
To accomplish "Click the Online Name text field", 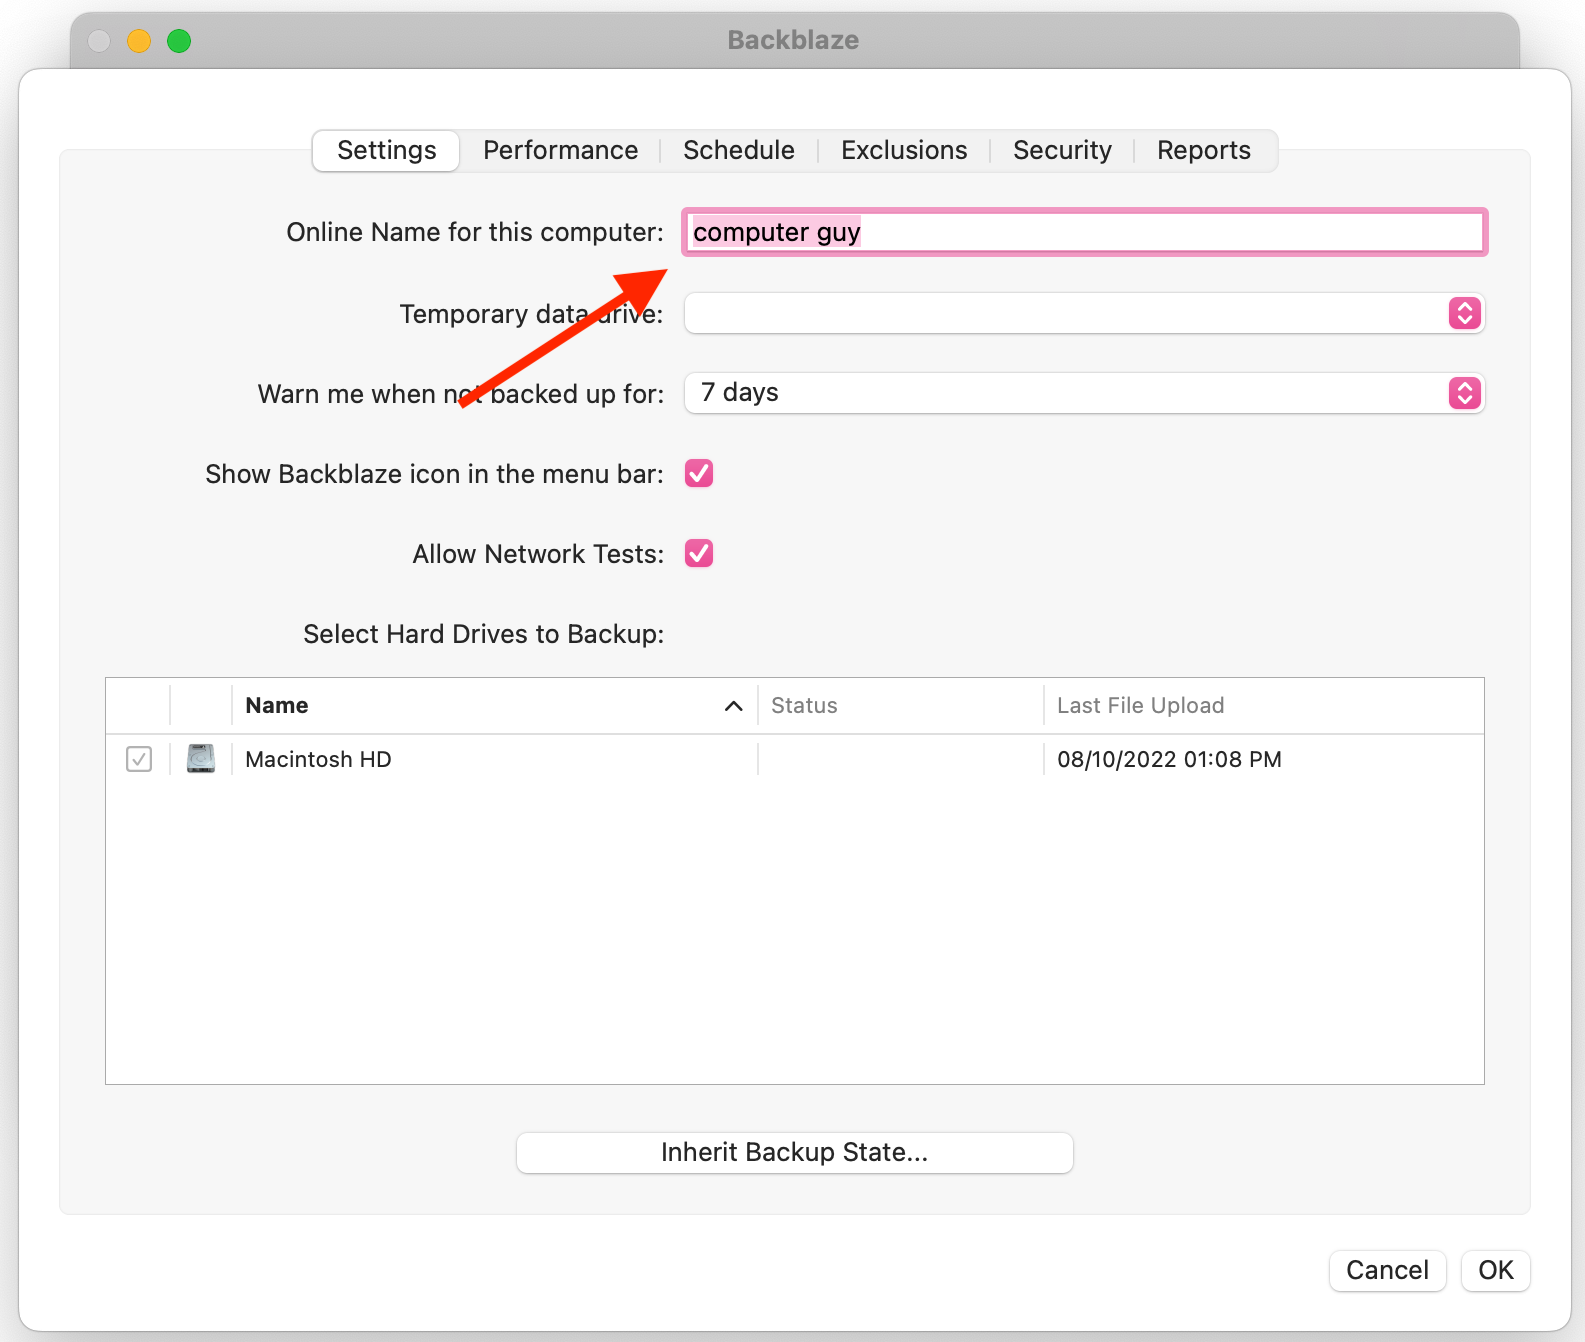I will click(x=1085, y=232).
